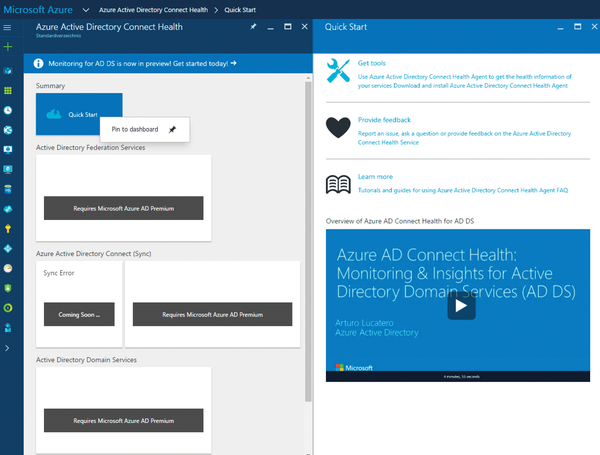
Task: Click the pushpin icon beside Pin to dashboard
Action: point(173,130)
